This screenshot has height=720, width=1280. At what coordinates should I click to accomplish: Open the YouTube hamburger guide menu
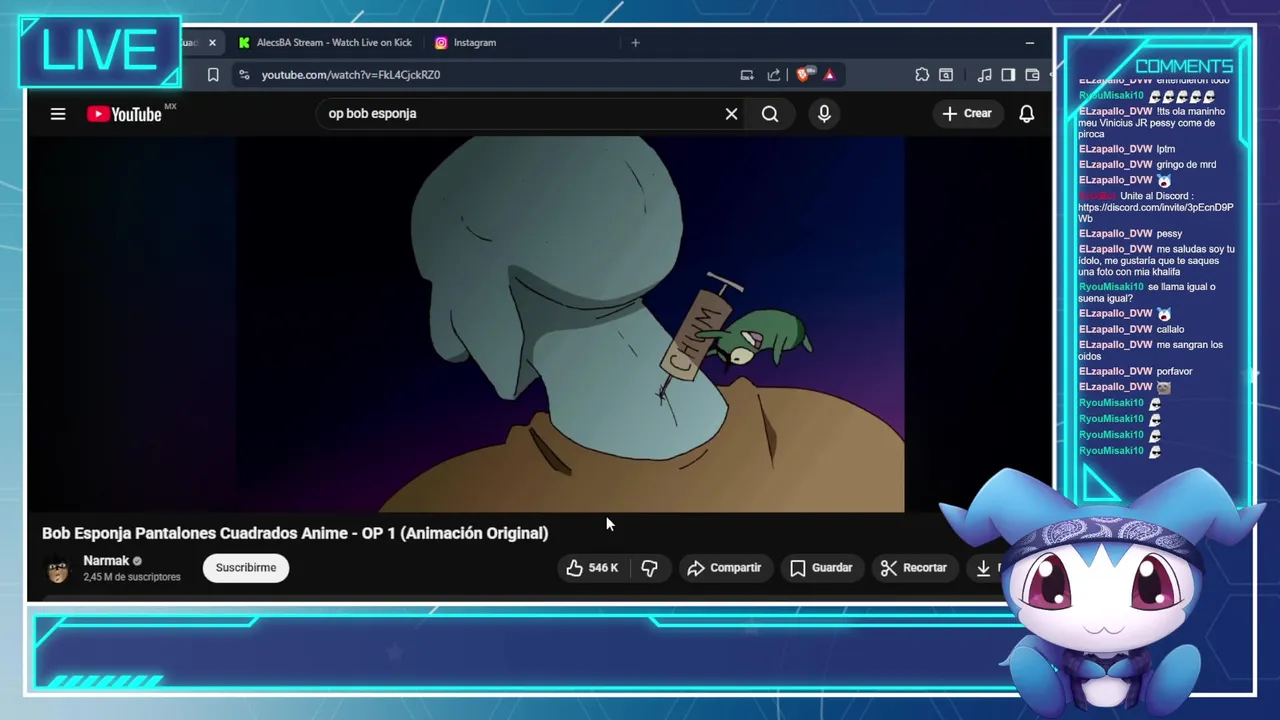(58, 114)
